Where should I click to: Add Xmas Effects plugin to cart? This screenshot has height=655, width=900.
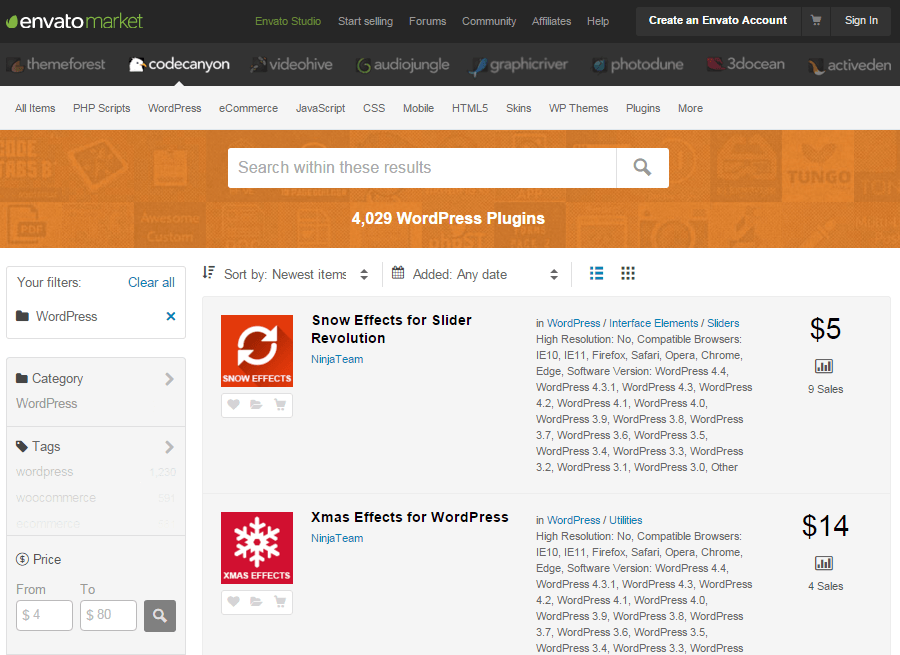pyautogui.click(x=280, y=602)
